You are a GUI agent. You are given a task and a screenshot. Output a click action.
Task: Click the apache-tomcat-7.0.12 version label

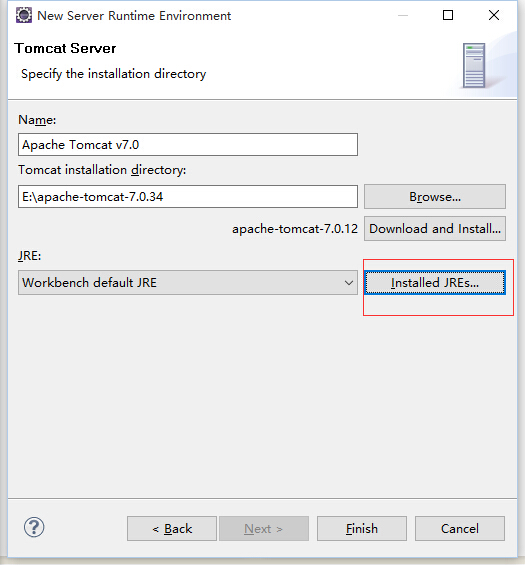tap(295, 229)
